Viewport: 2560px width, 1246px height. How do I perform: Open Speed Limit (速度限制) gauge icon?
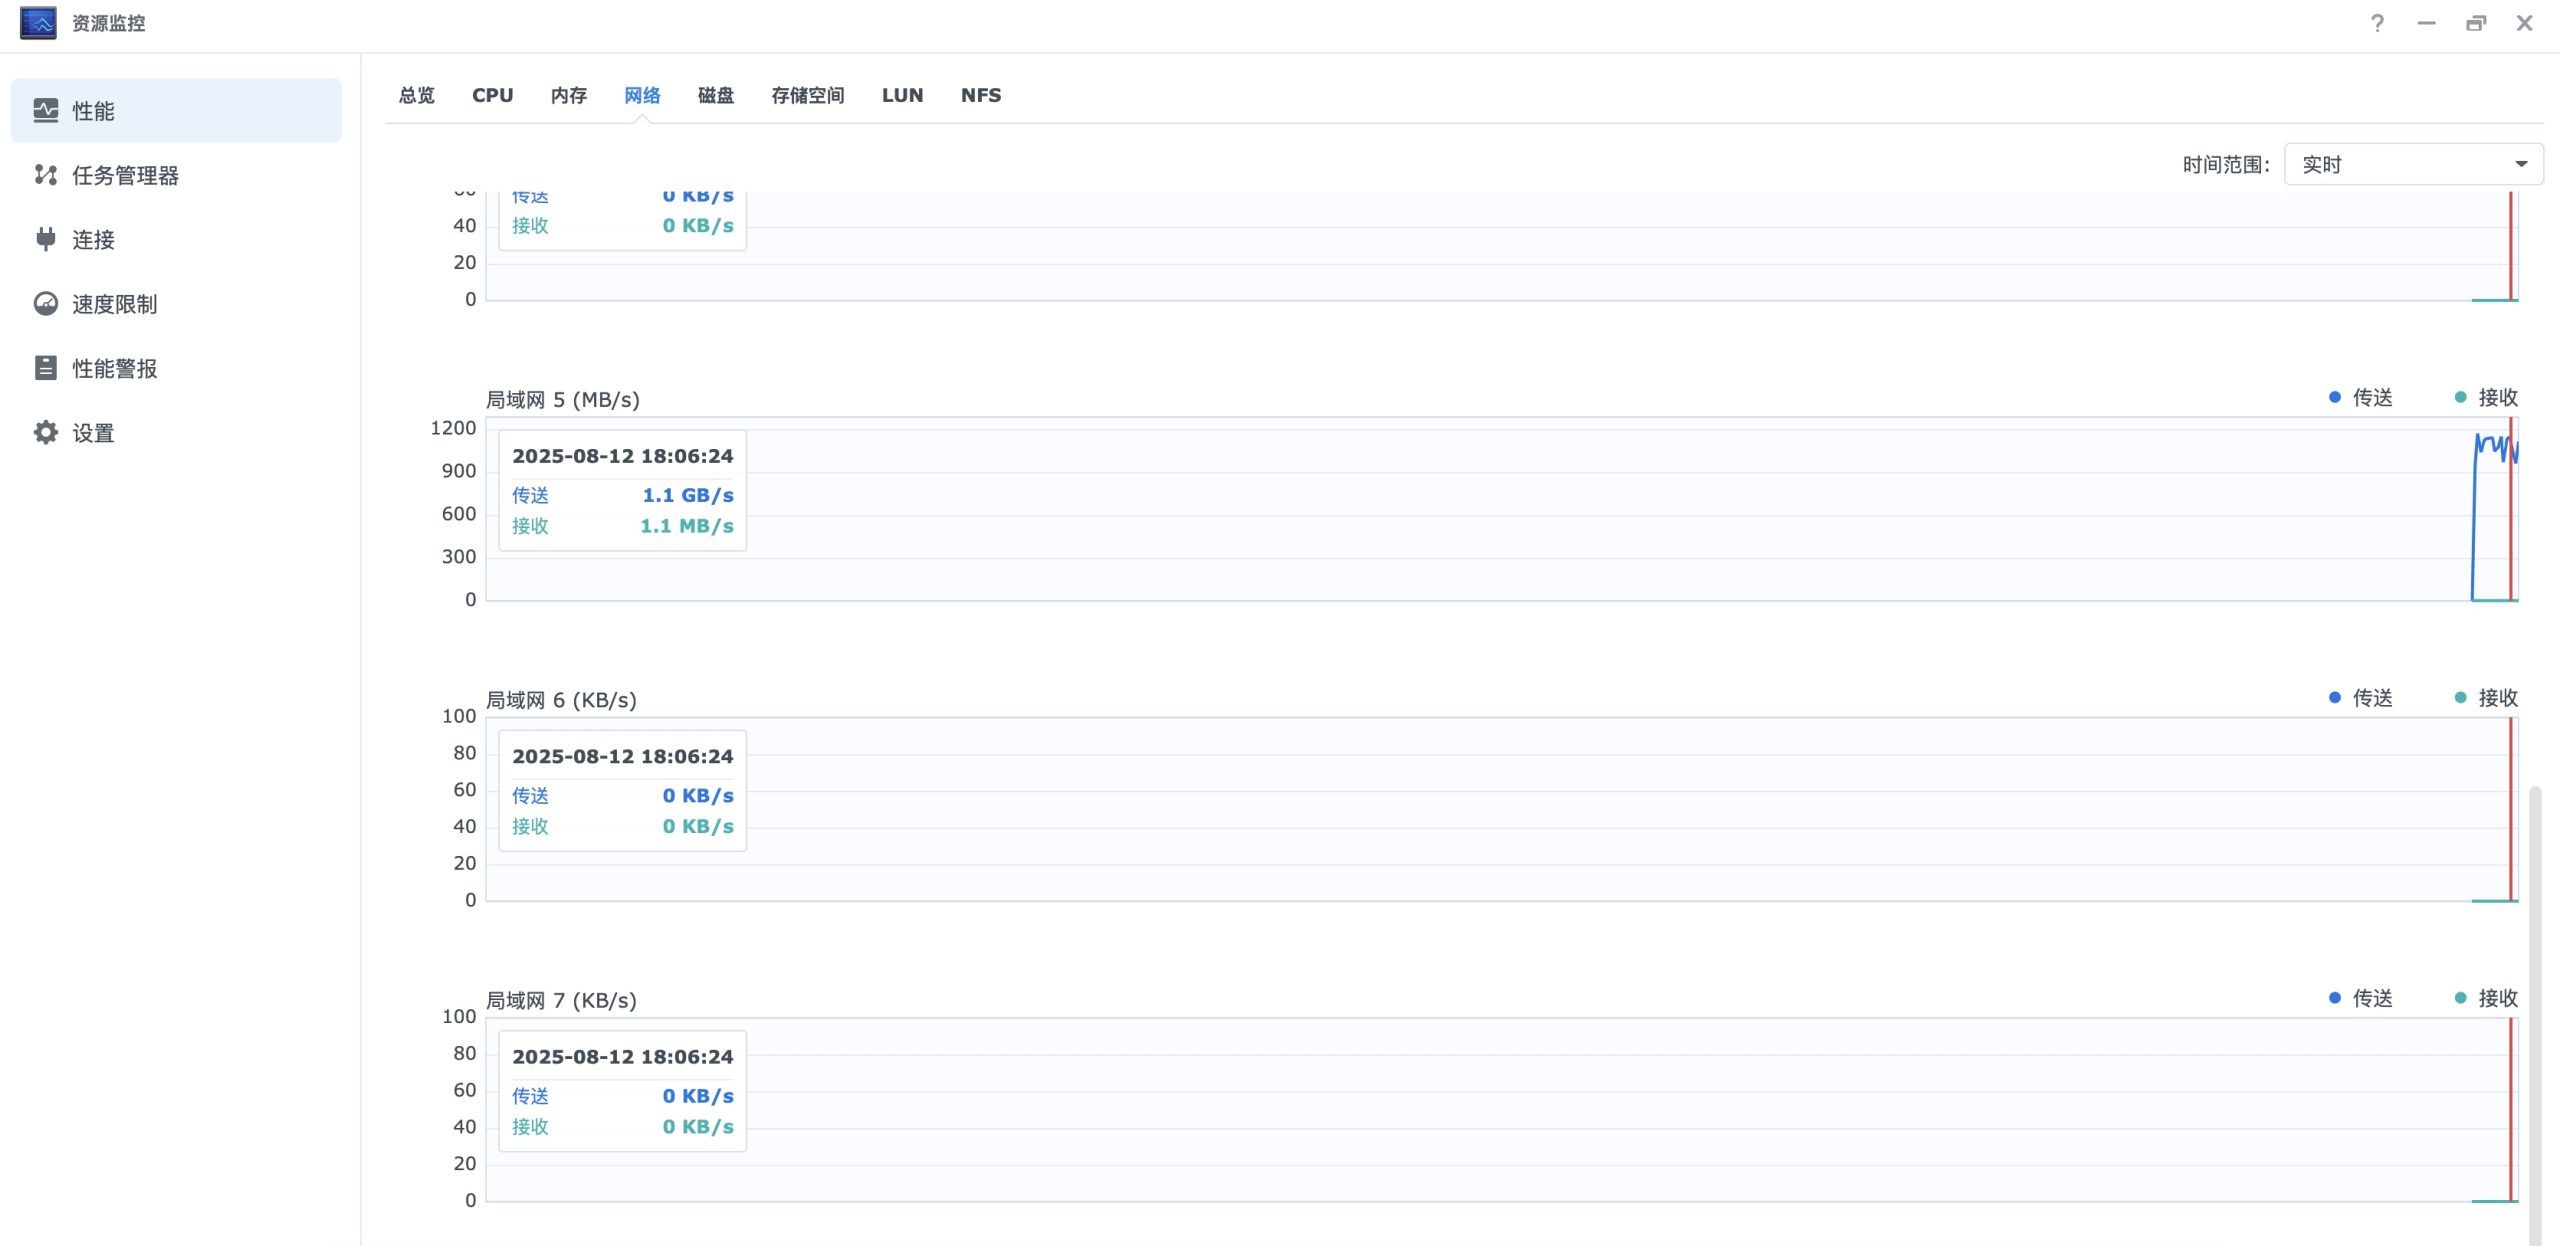(46, 304)
